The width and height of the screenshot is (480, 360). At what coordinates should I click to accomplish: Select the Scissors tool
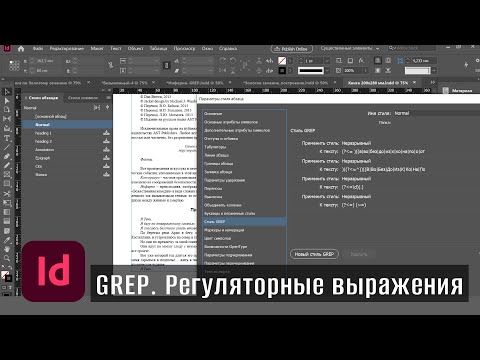[7, 193]
